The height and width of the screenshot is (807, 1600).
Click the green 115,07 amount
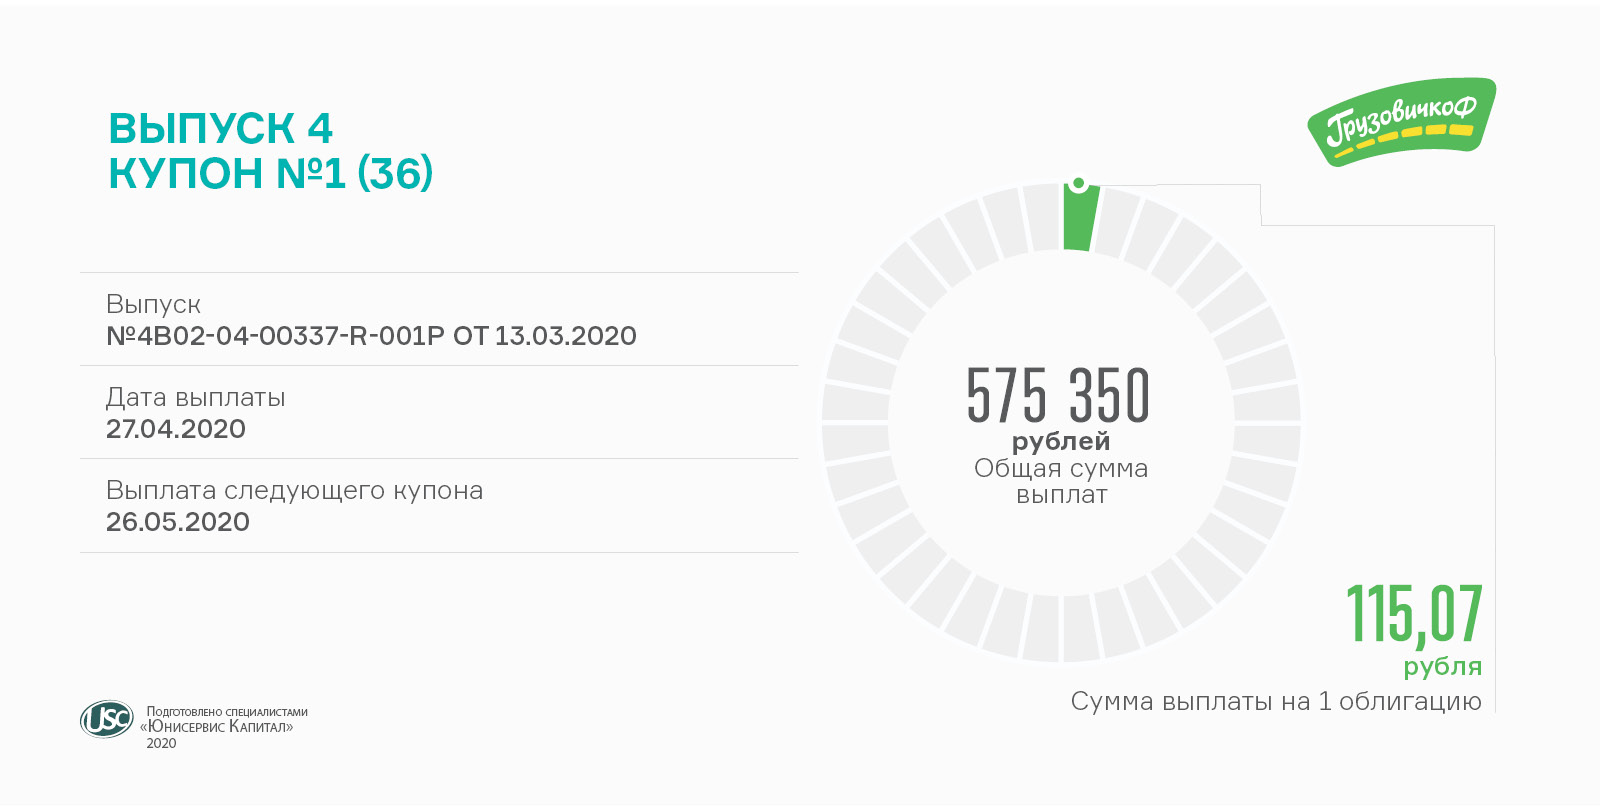tap(1414, 613)
